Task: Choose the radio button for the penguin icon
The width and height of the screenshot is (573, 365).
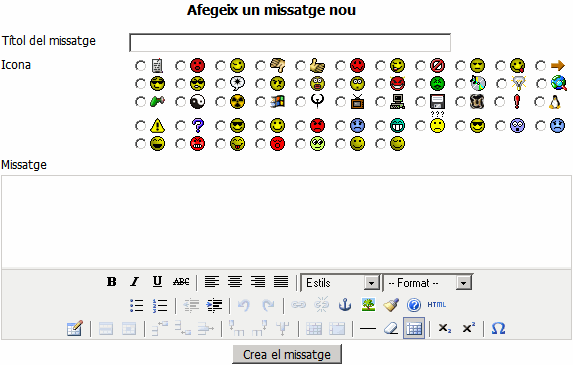Action: point(540,102)
